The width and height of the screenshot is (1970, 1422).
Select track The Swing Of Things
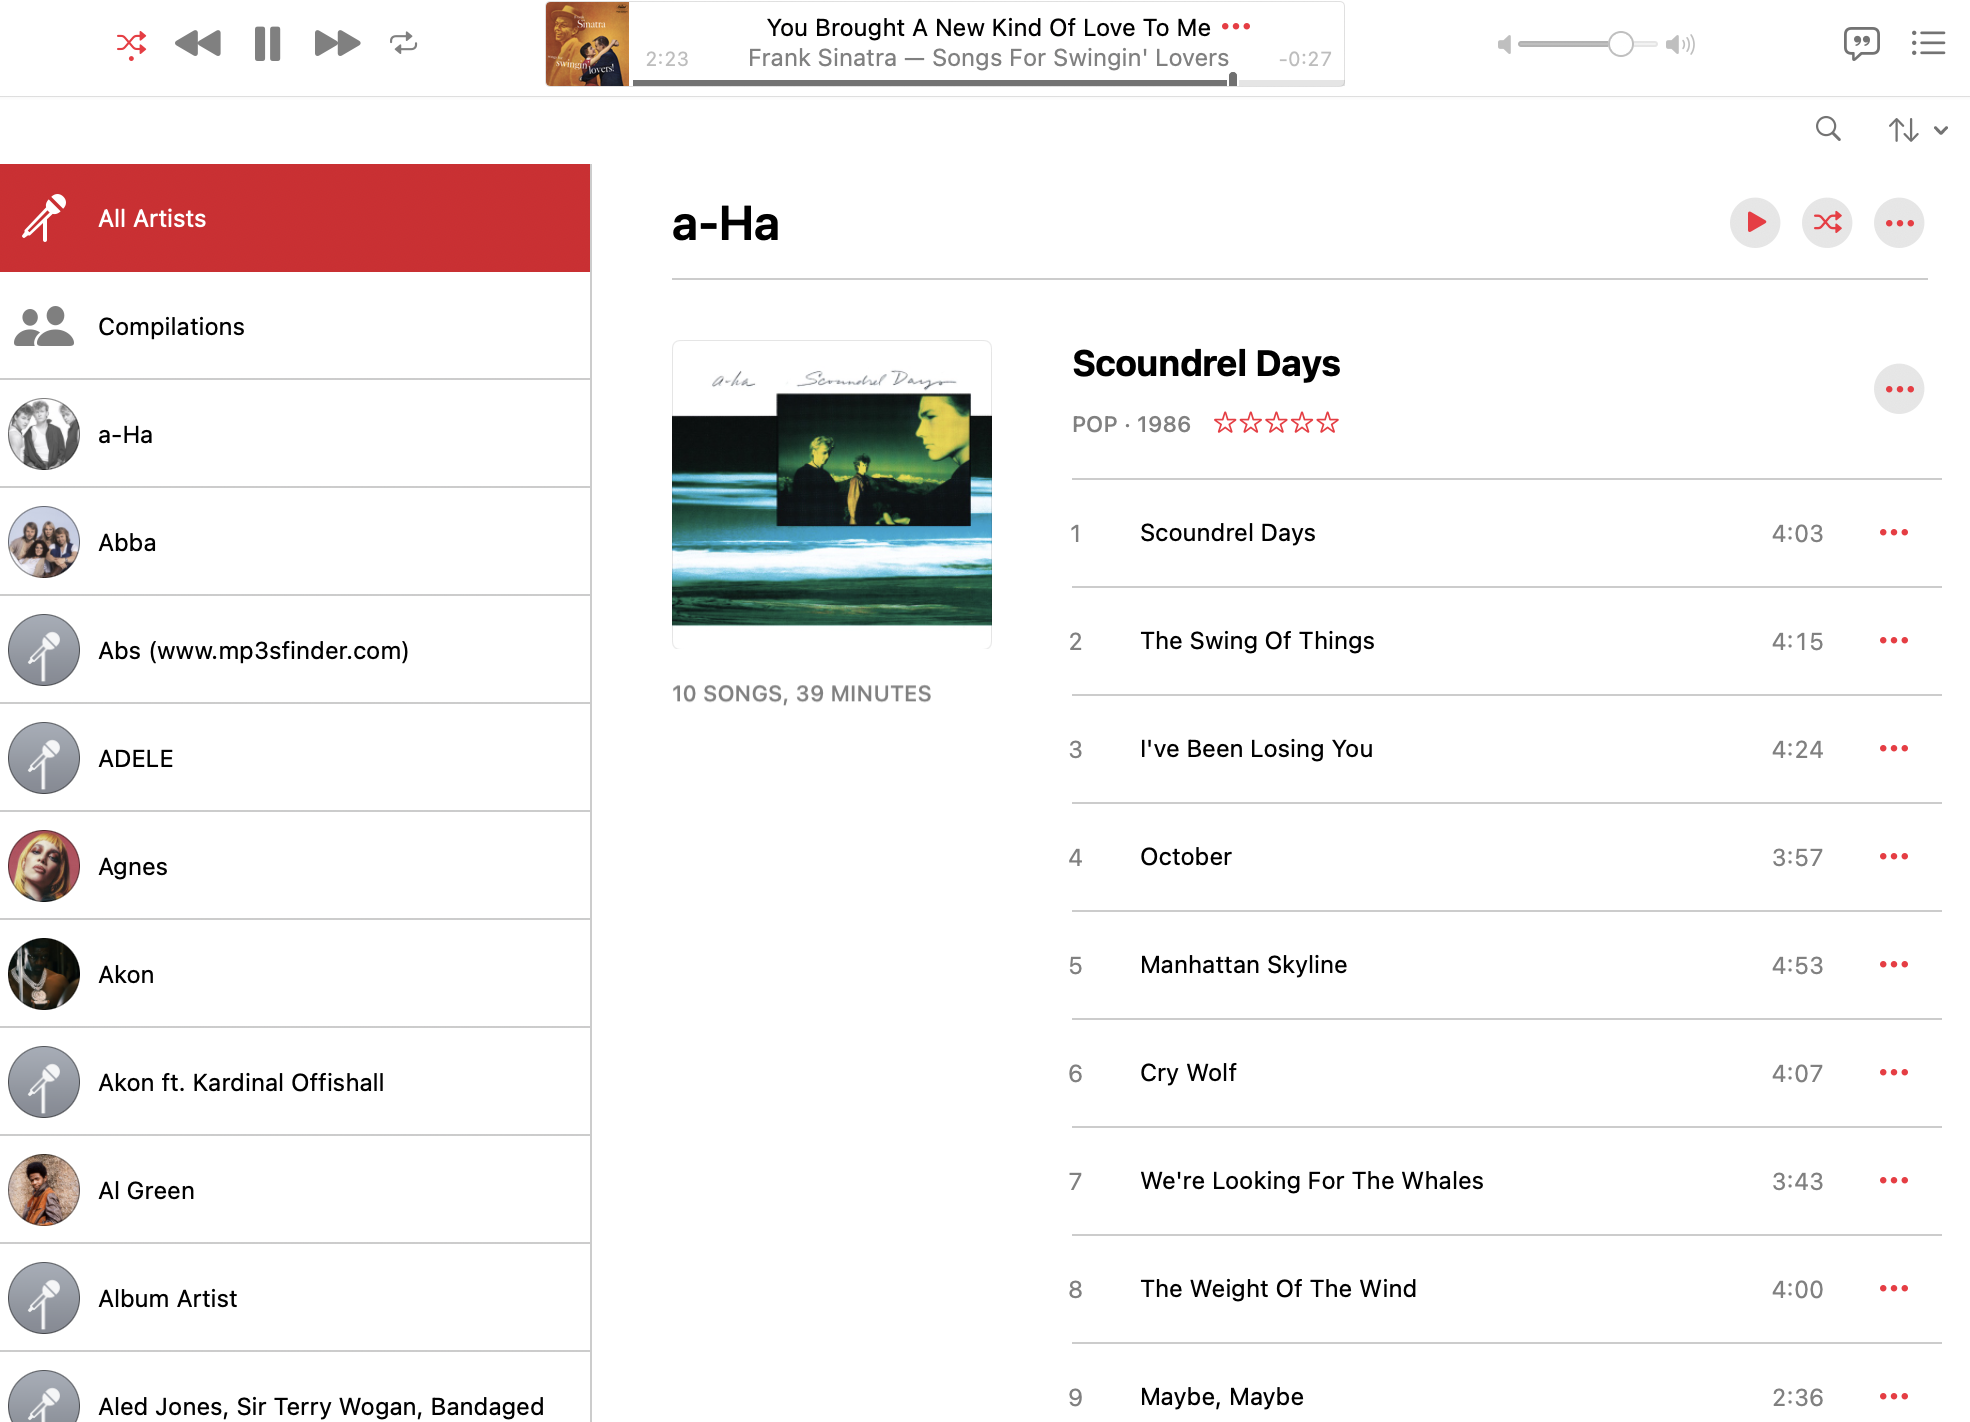click(x=1506, y=641)
